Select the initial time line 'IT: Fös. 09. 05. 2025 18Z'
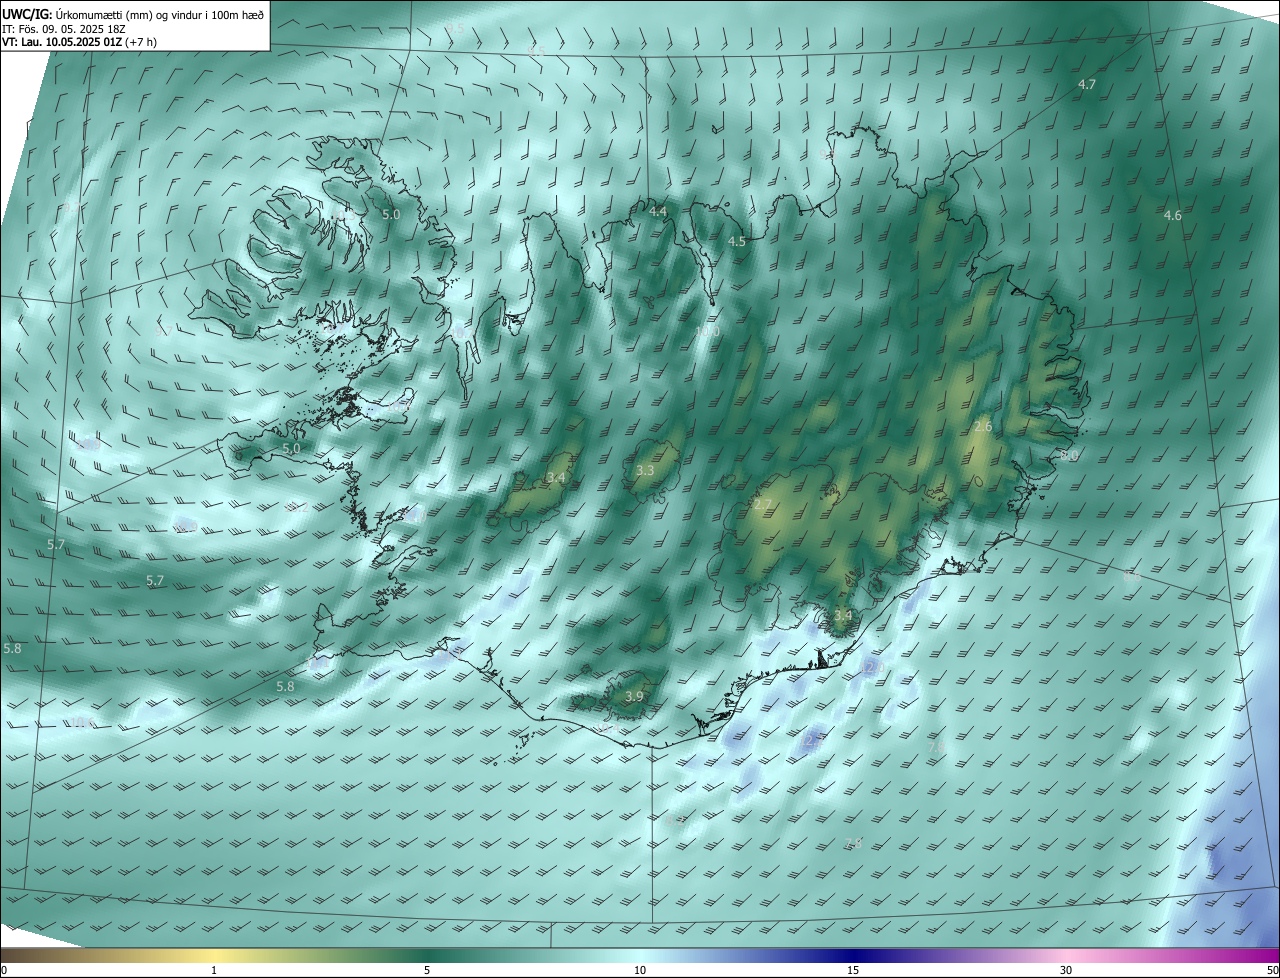The image size is (1280, 978). [63, 28]
